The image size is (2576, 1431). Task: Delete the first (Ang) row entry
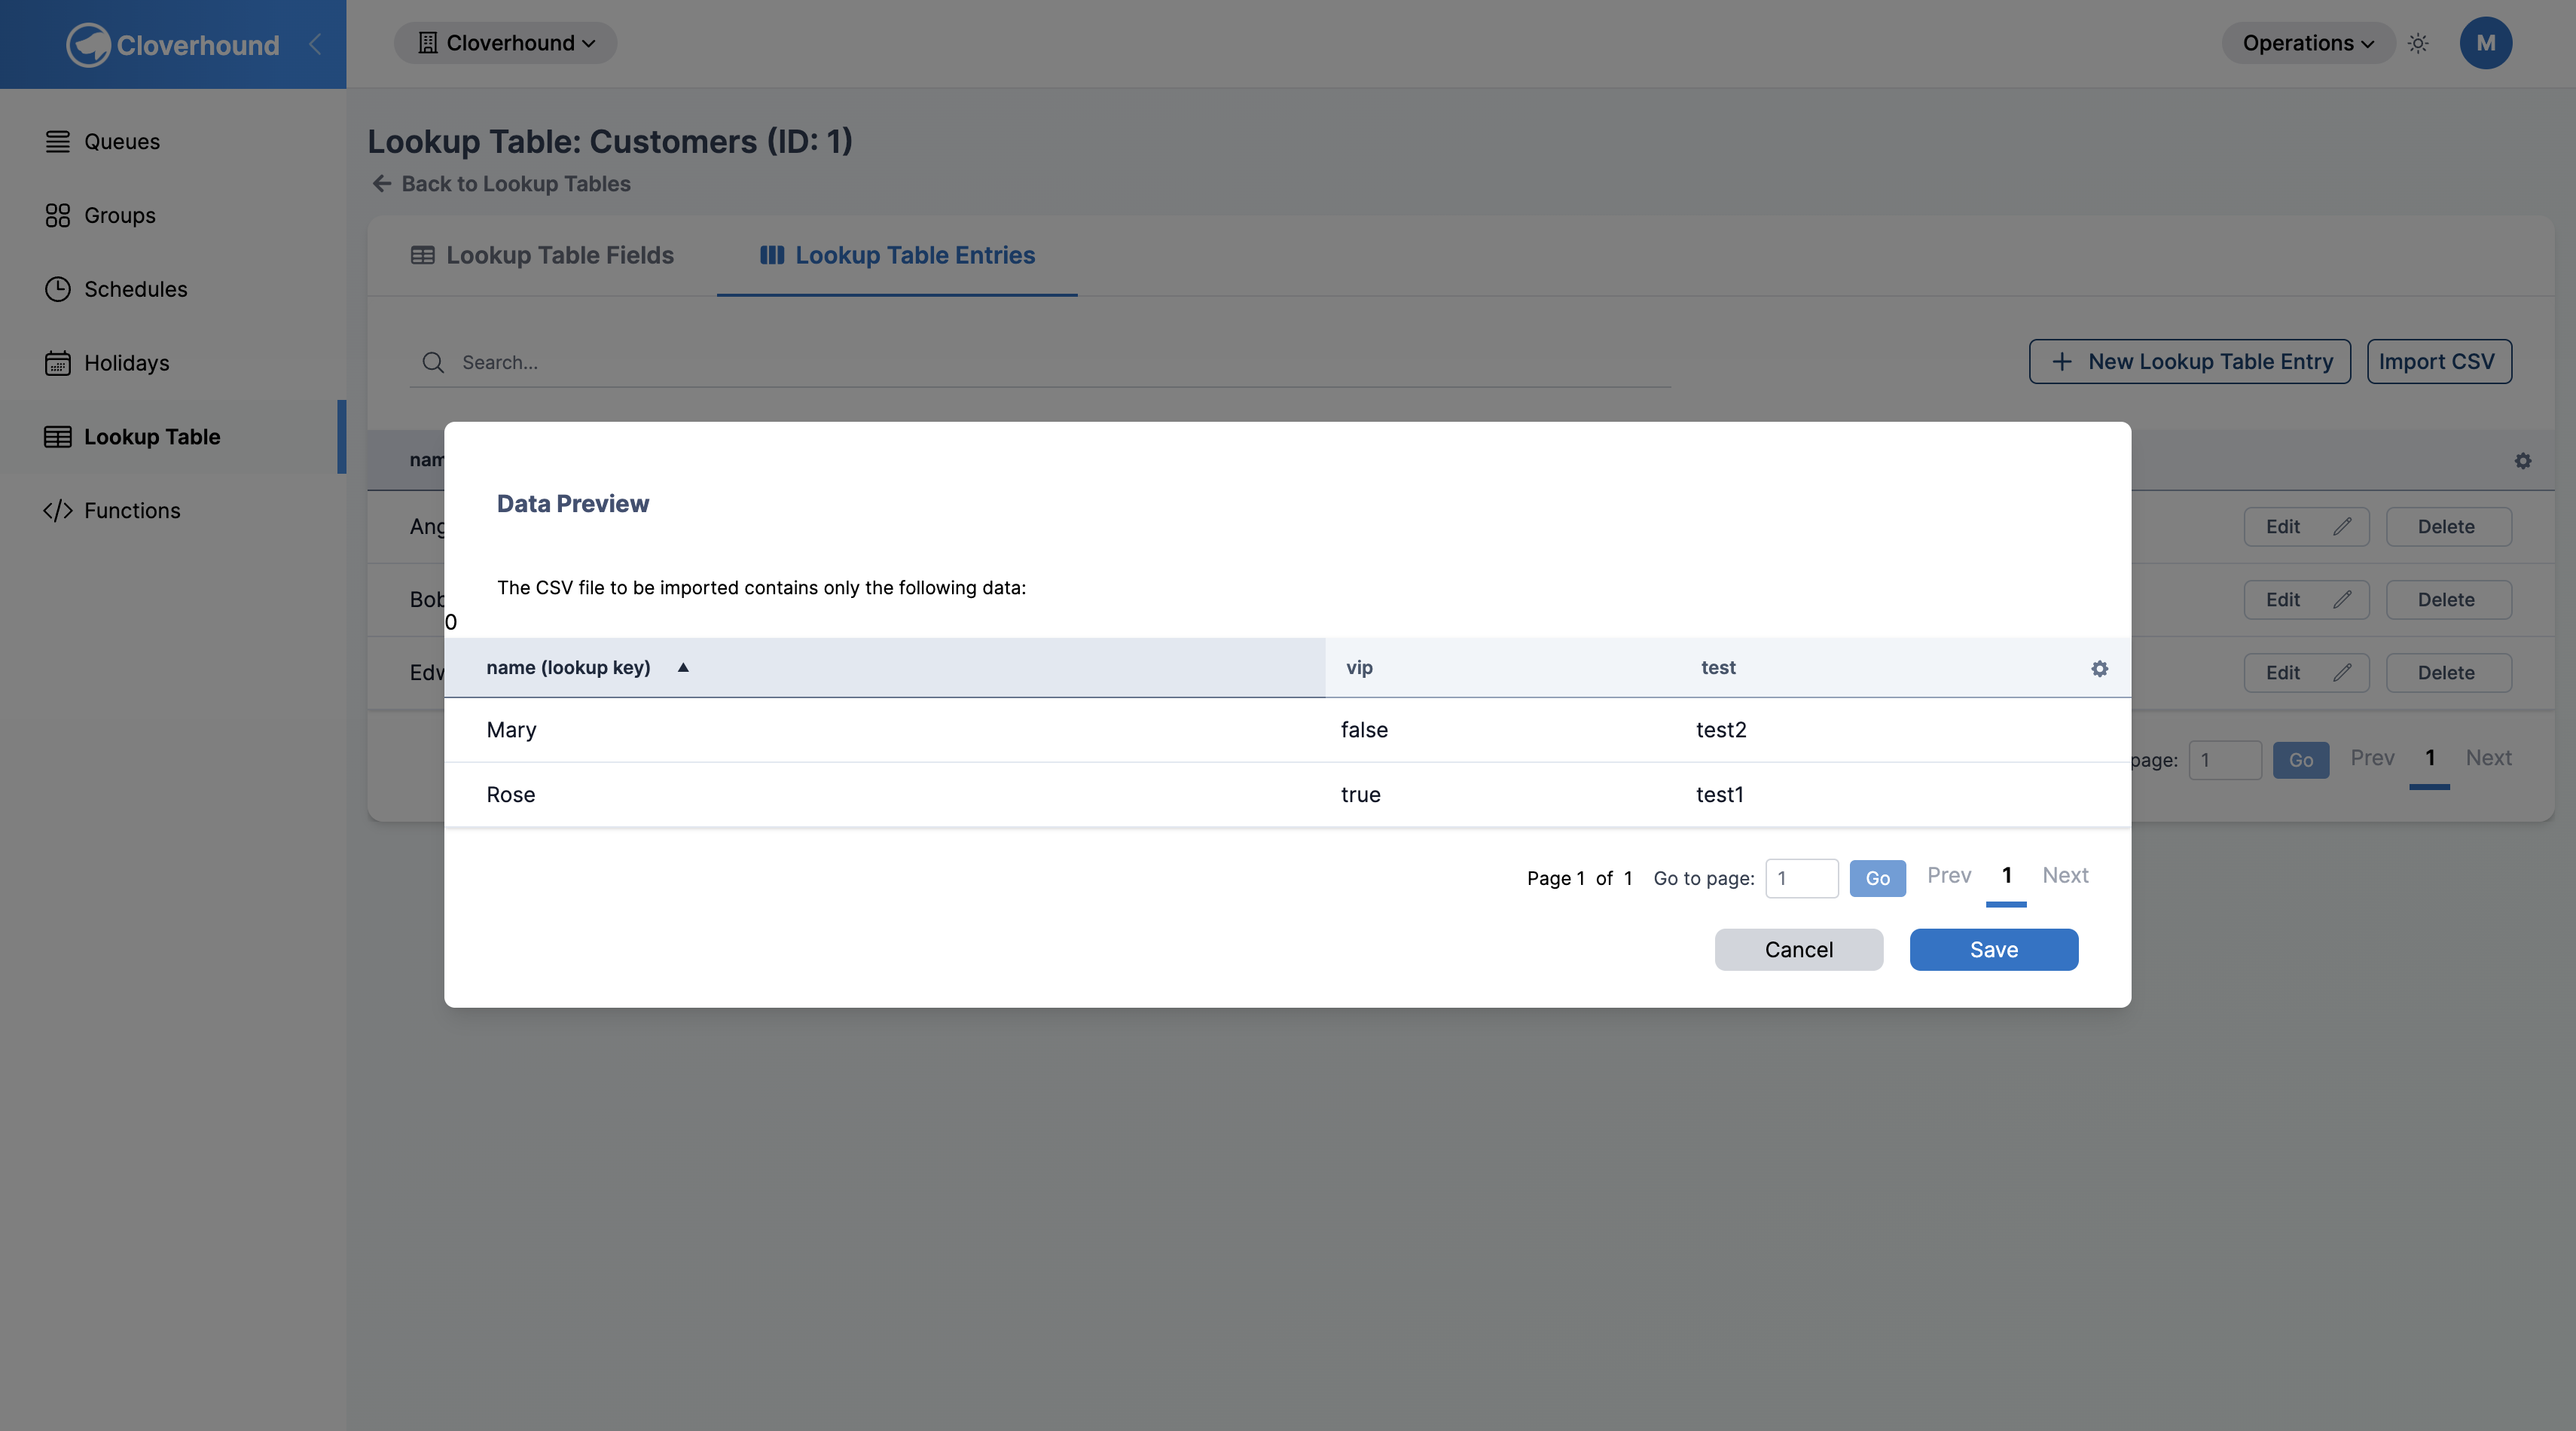click(2448, 527)
